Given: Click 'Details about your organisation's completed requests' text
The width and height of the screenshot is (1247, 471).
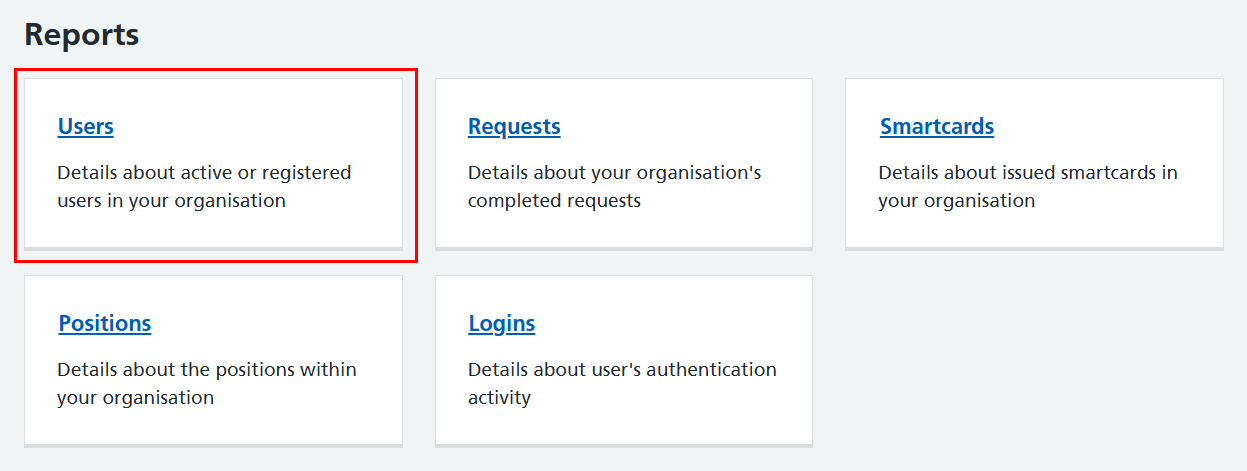Looking at the screenshot, I should (x=615, y=186).
